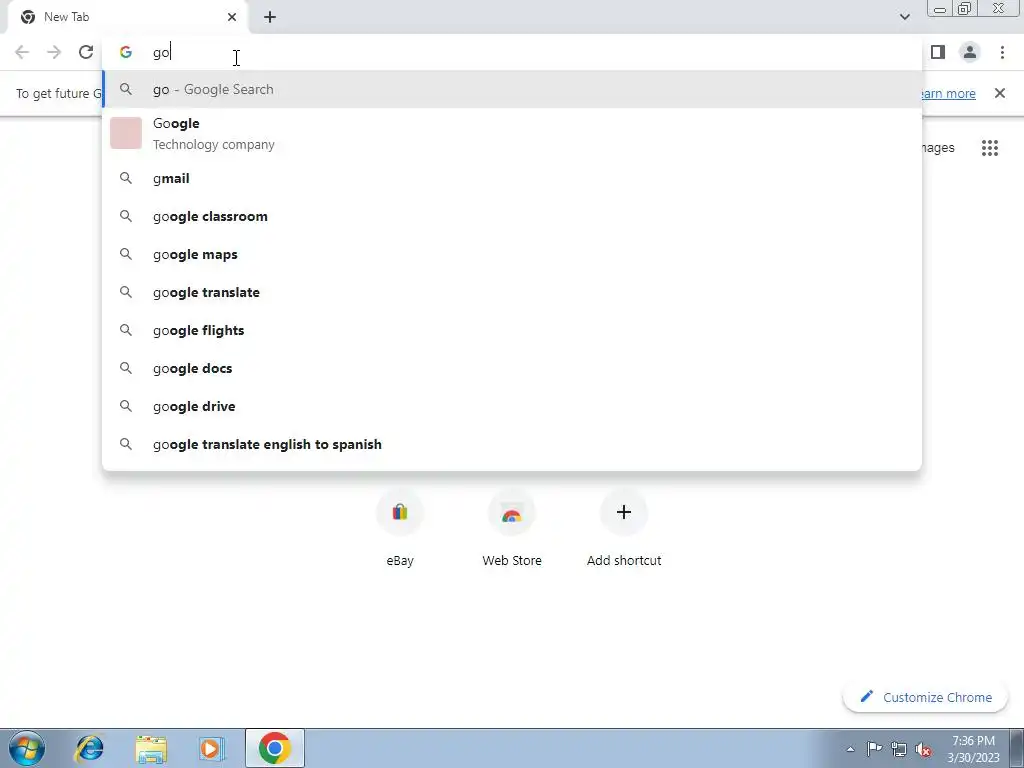Launch Internet Explorer from taskbar
This screenshot has width=1024, height=768.
point(89,748)
